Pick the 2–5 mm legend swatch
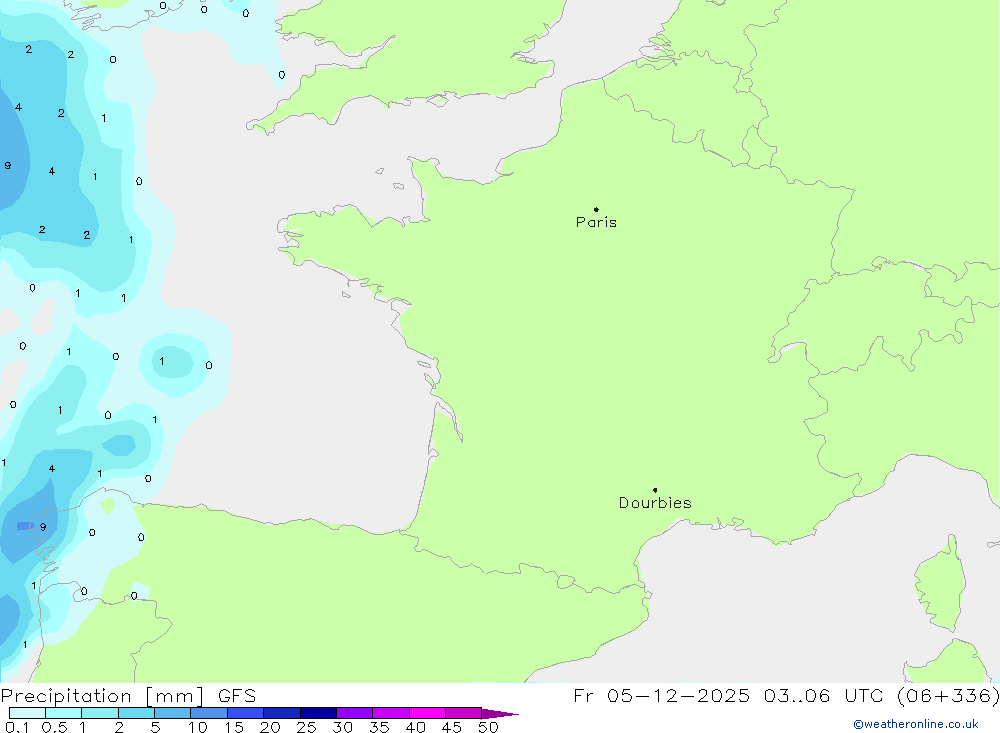The height and width of the screenshot is (733, 1000). point(136,713)
